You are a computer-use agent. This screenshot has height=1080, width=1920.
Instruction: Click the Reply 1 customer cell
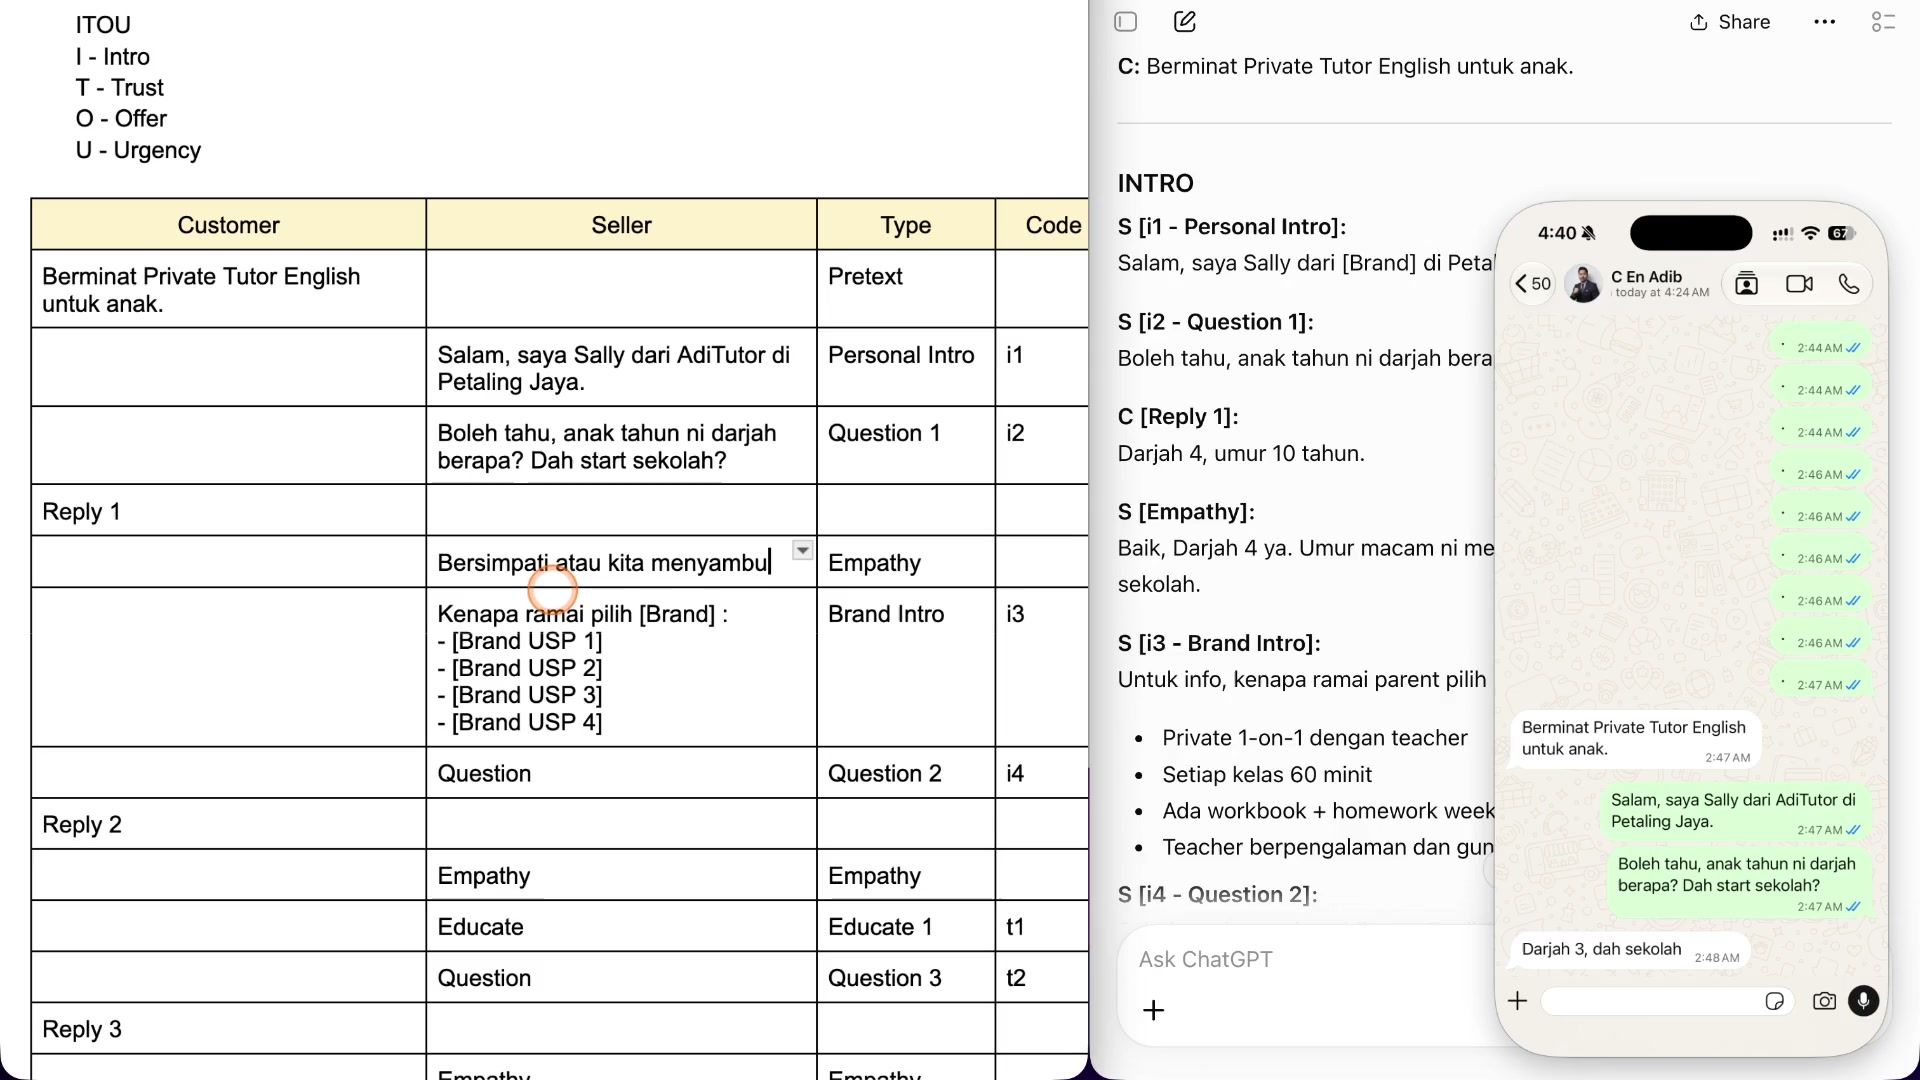tap(229, 511)
